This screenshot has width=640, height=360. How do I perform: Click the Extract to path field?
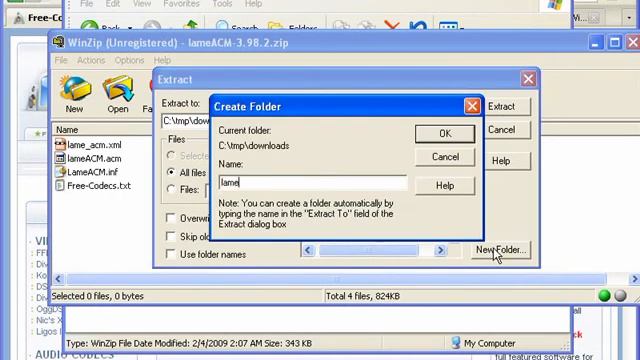[186, 121]
